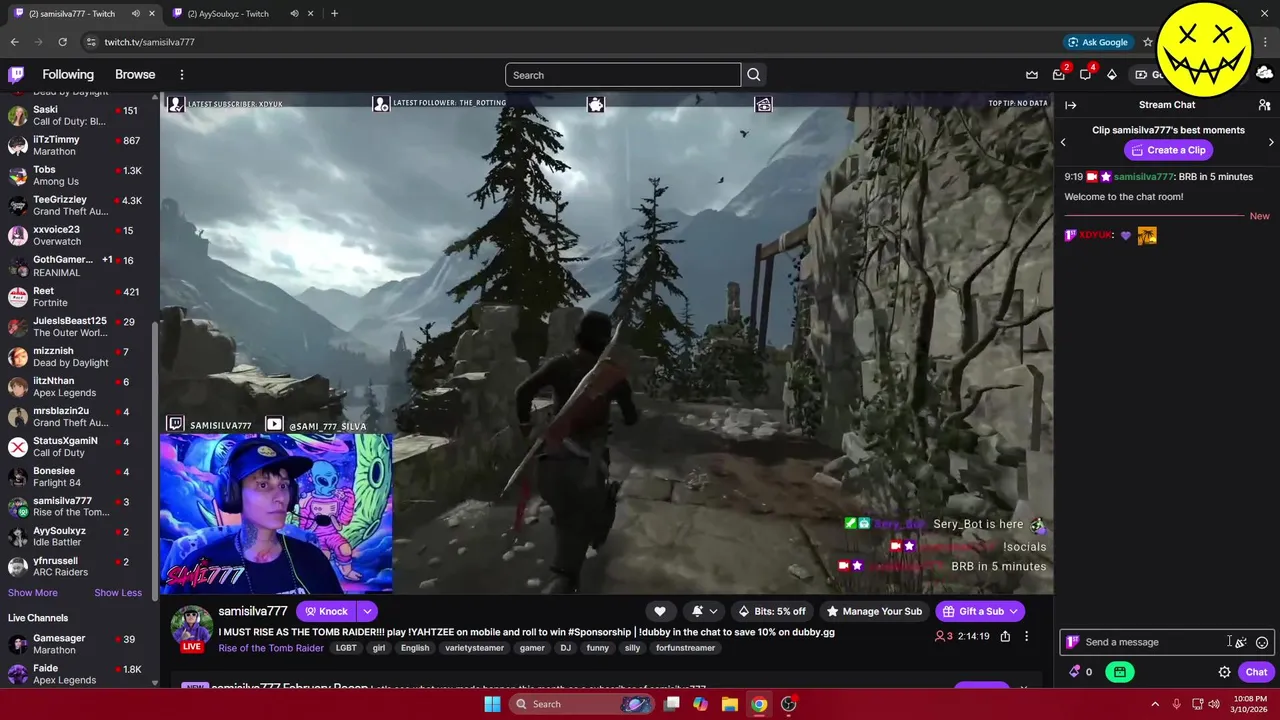Click the forfunstreamer tag
The width and height of the screenshot is (1280, 720).
click(685, 648)
